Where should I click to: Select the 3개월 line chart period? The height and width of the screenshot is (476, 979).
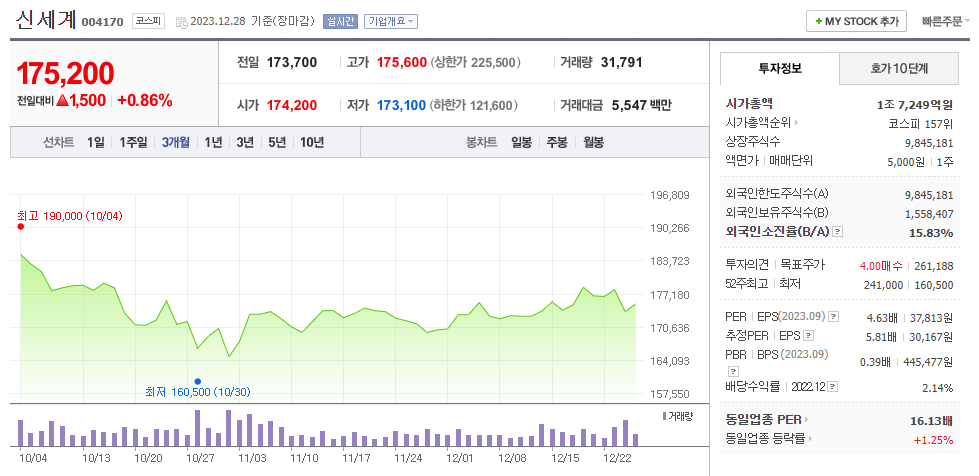pyautogui.click(x=175, y=142)
